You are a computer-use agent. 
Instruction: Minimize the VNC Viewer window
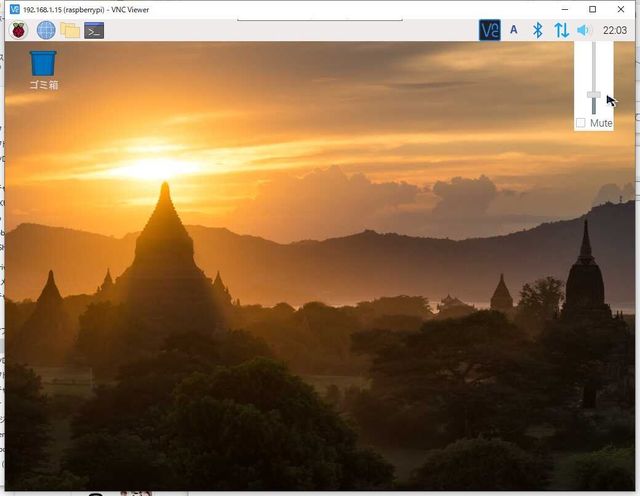[x=565, y=9]
